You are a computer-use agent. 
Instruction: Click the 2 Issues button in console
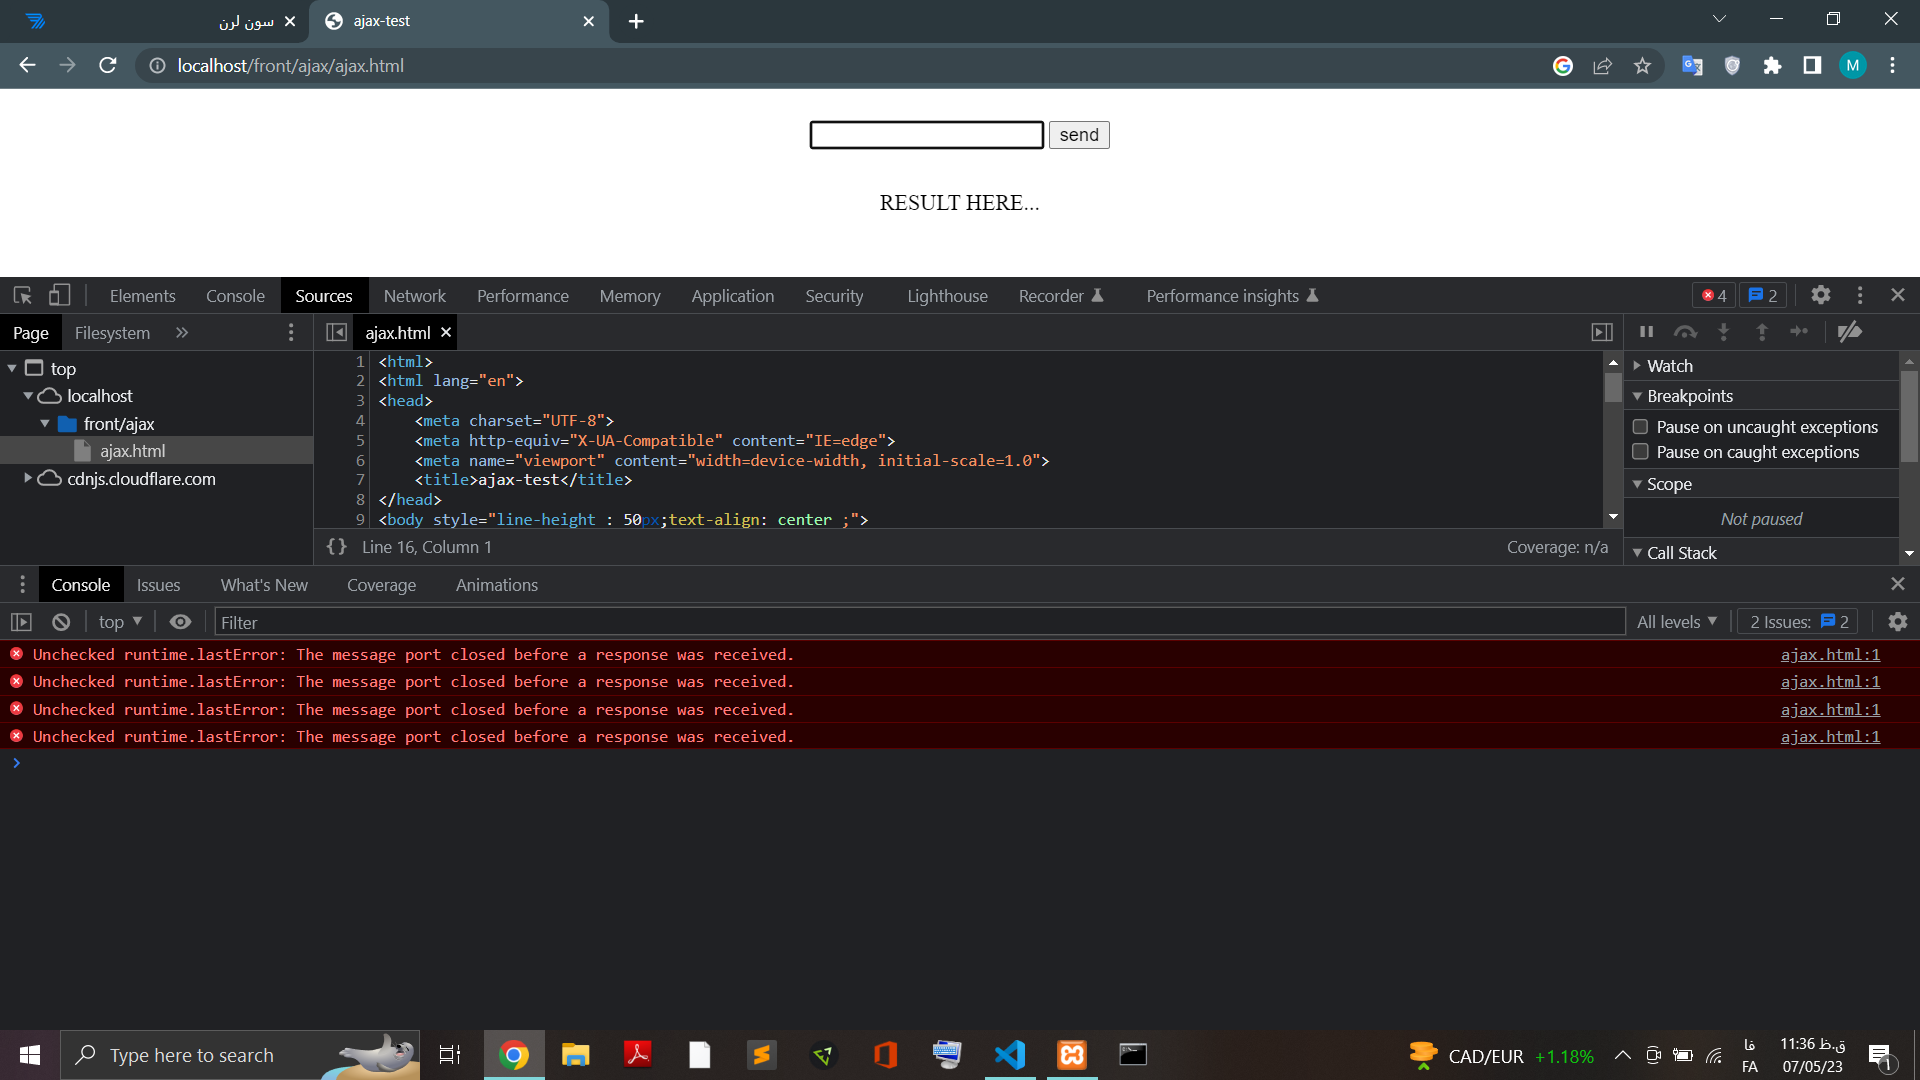[1798, 622]
